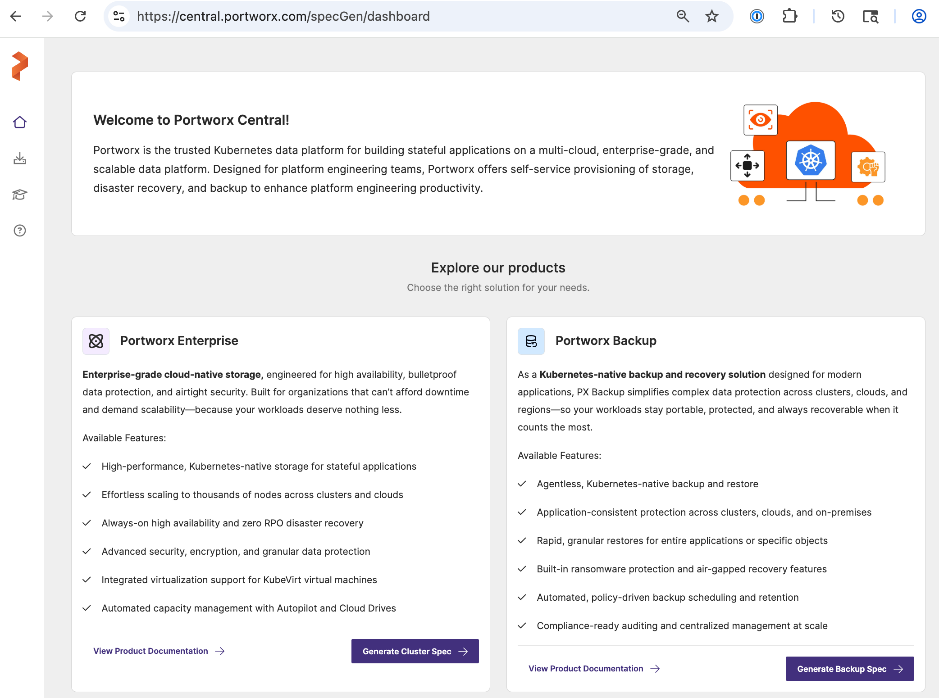Open View Product Documentation under Portworx Backup

point(588,668)
